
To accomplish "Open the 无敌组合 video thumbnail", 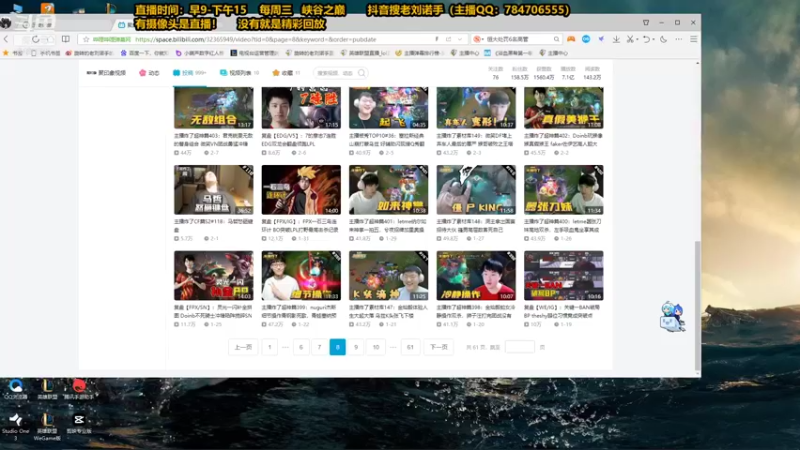I will click(213, 108).
